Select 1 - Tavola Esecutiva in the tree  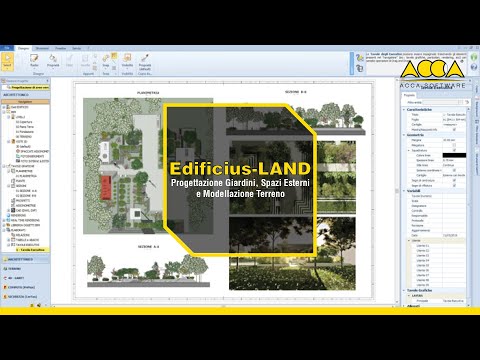[x=33, y=250]
